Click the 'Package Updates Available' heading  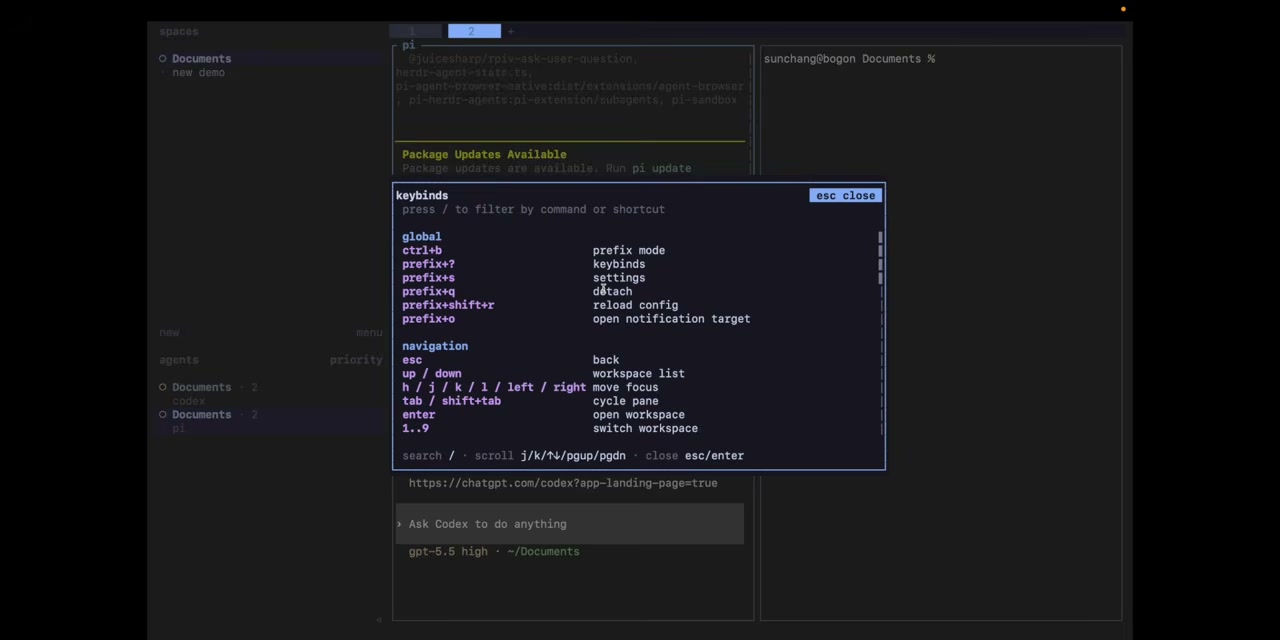pyautogui.click(x=484, y=154)
